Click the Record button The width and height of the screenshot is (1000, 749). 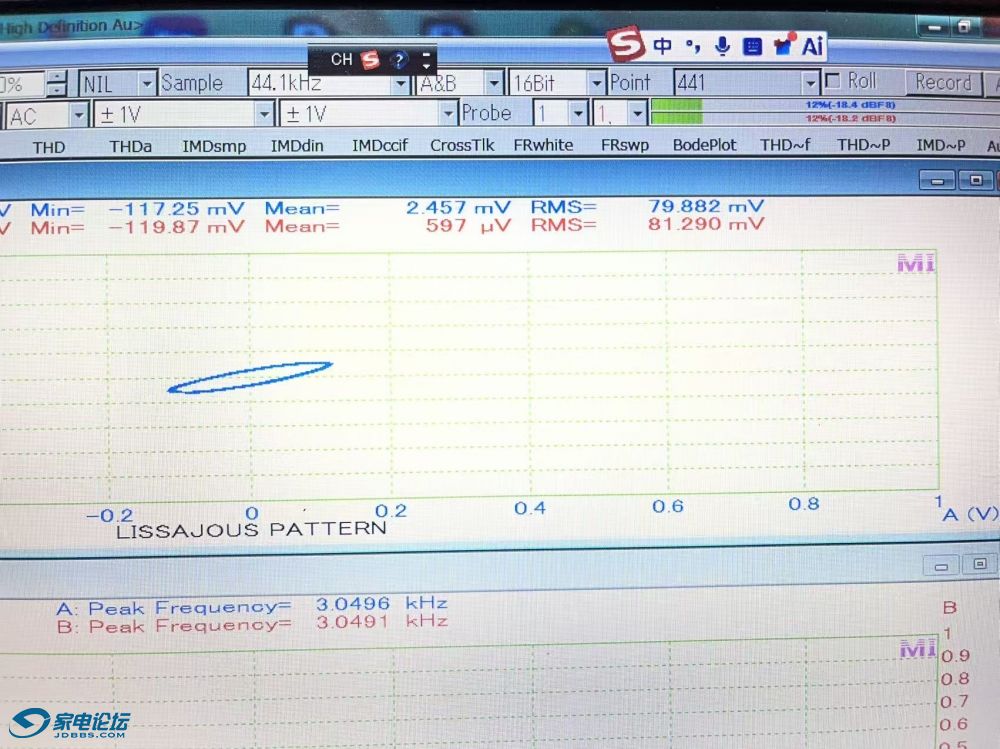(x=943, y=82)
